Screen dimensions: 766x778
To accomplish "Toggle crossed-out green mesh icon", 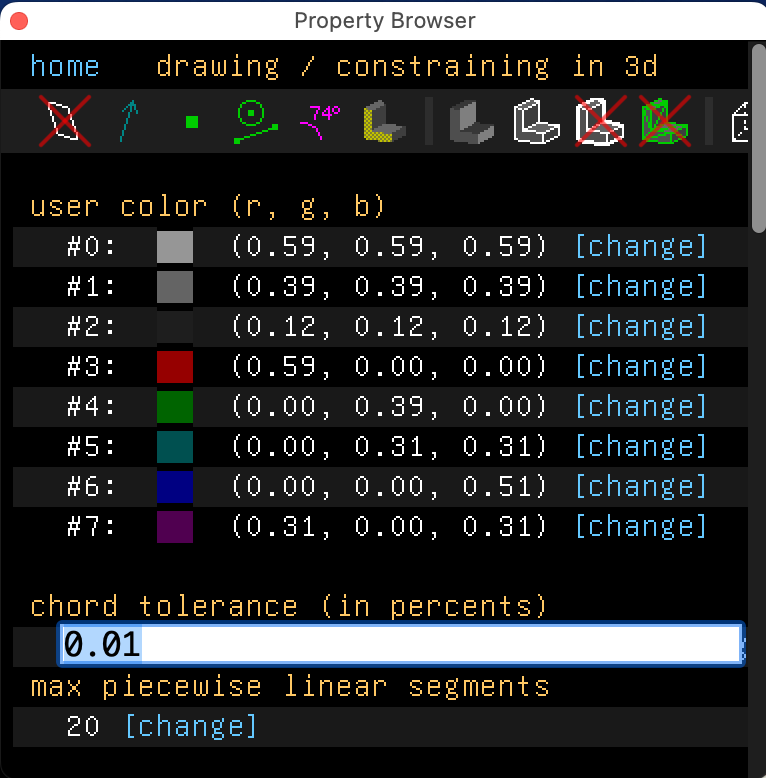I will [664, 121].
